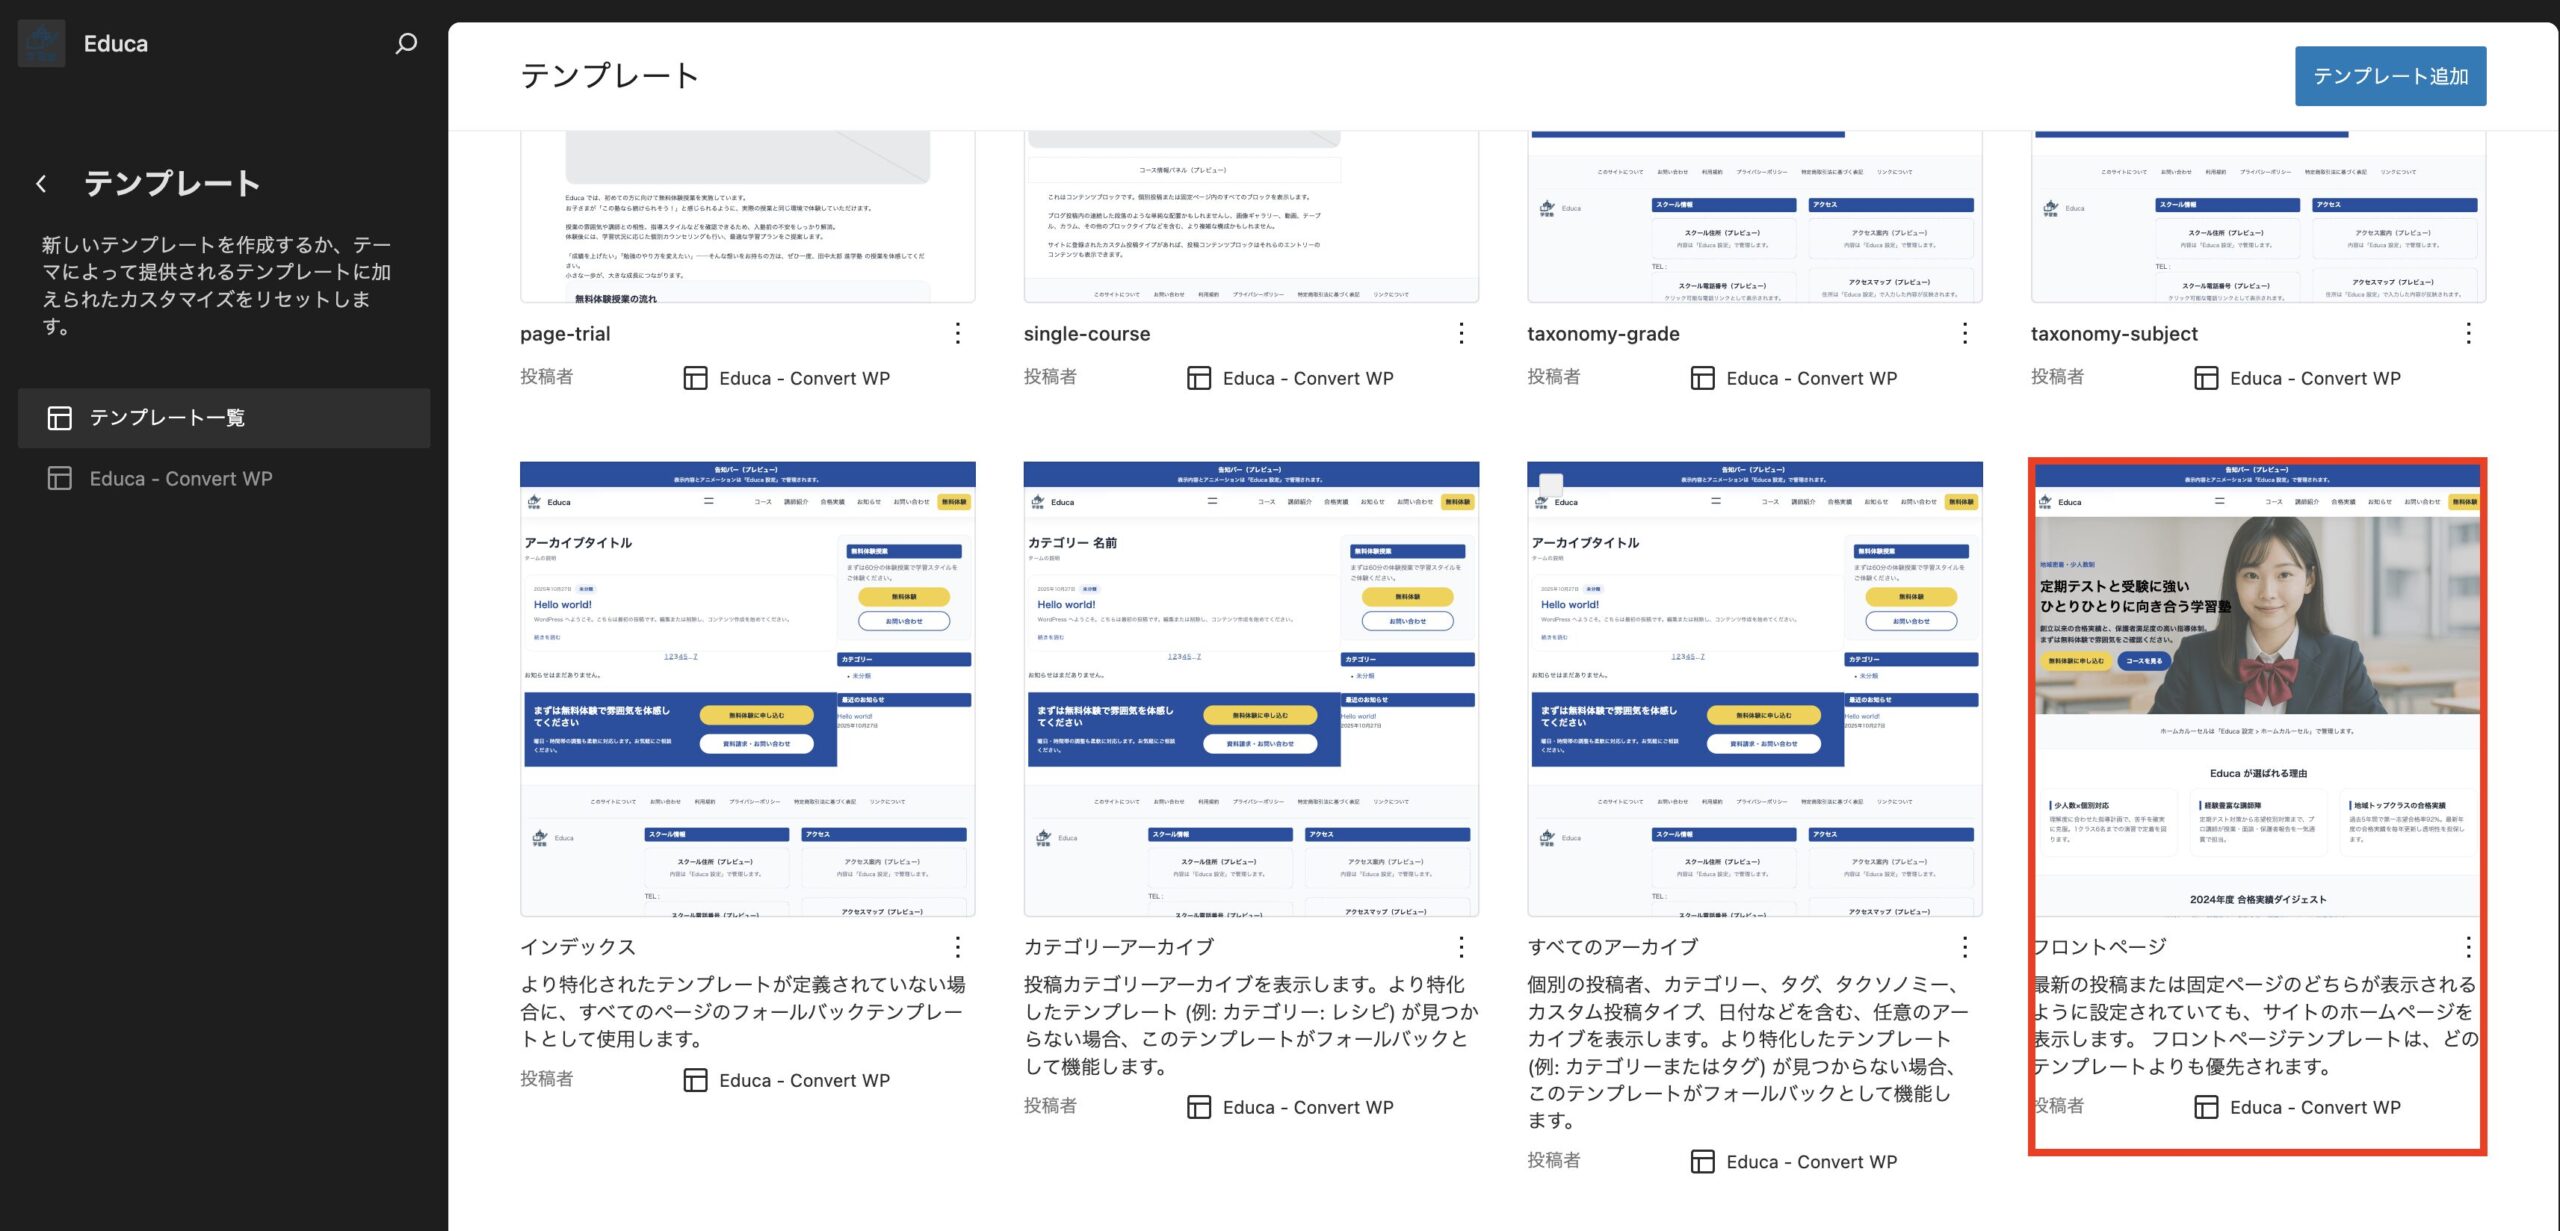This screenshot has height=1231, width=2560.
Task: Click theme icon under page-trial template
Action: pyautogui.click(x=695, y=378)
